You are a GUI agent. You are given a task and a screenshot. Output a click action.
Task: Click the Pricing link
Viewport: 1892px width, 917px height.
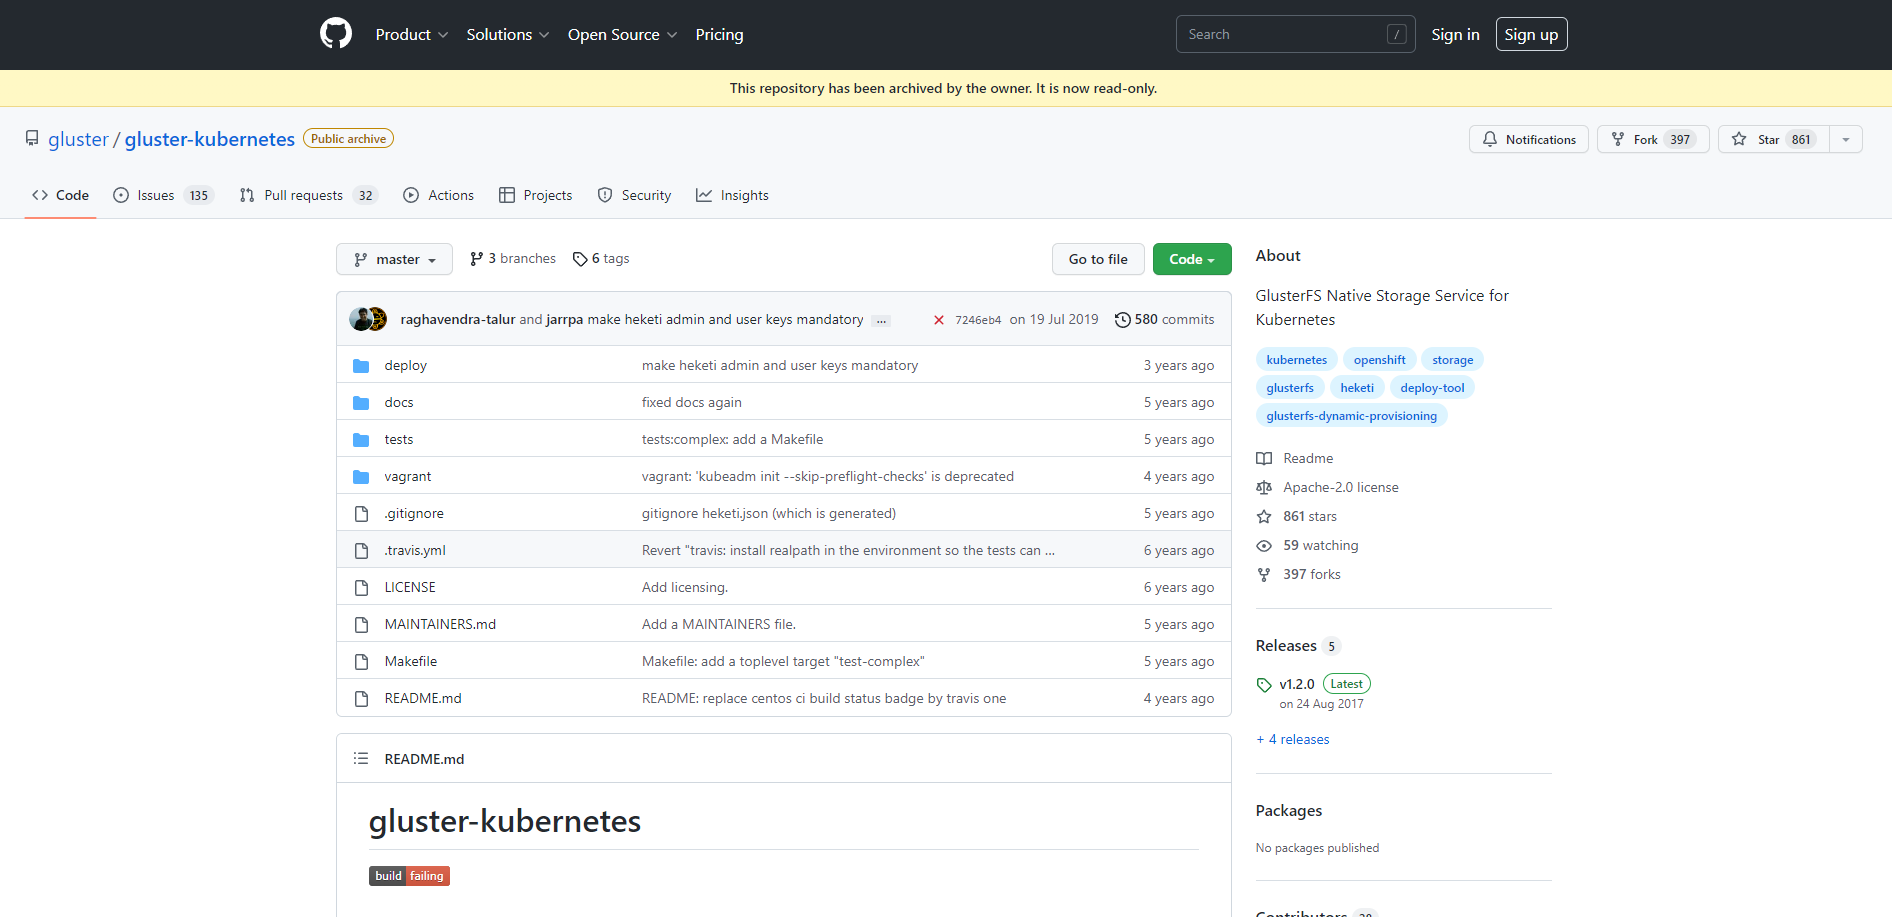tap(720, 34)
